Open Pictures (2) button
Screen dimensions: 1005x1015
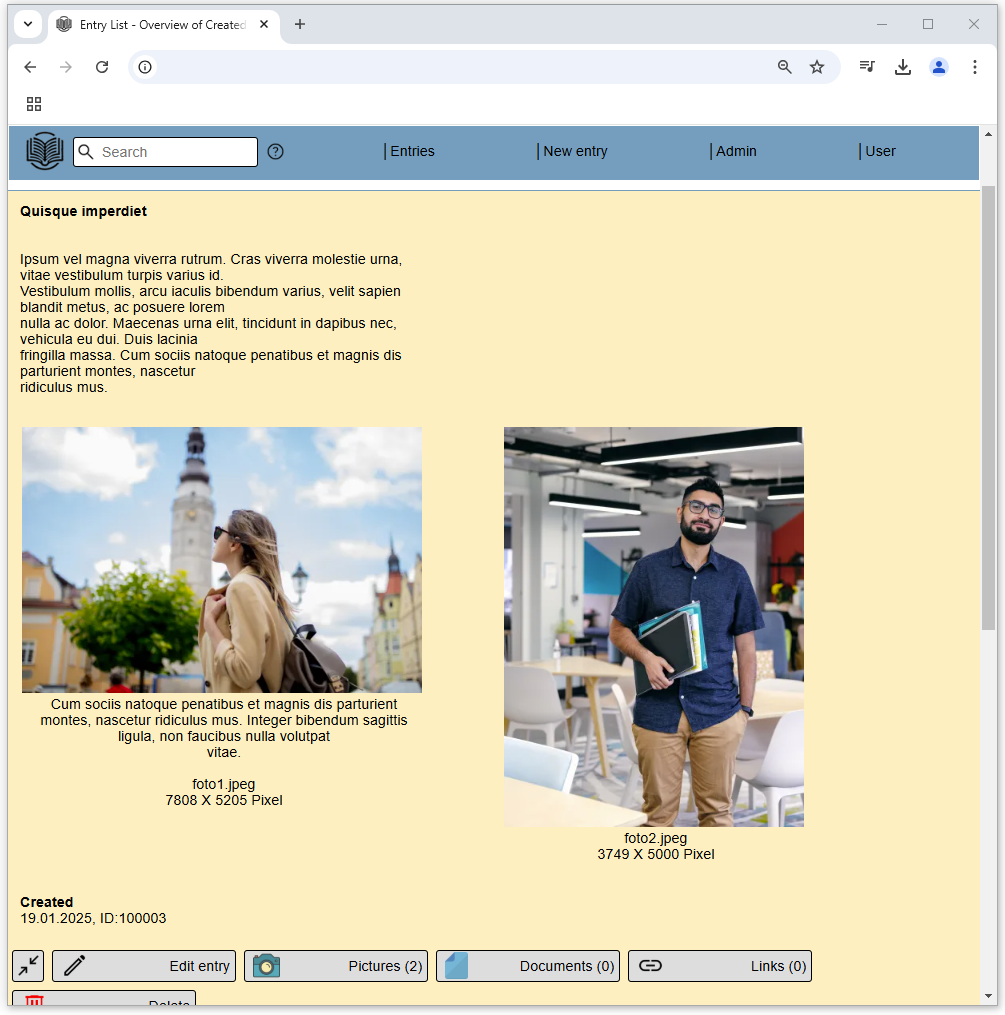tap(336, 966)
